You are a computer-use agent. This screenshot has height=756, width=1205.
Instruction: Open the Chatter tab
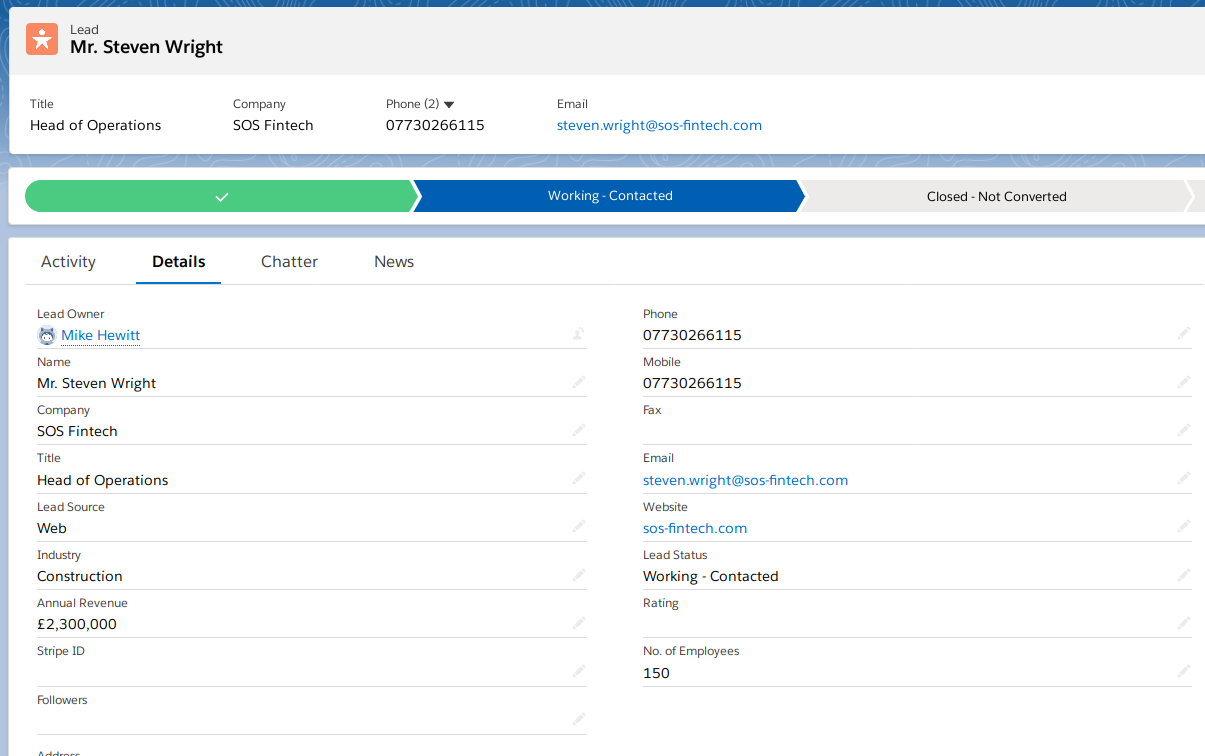pos(289,262)
